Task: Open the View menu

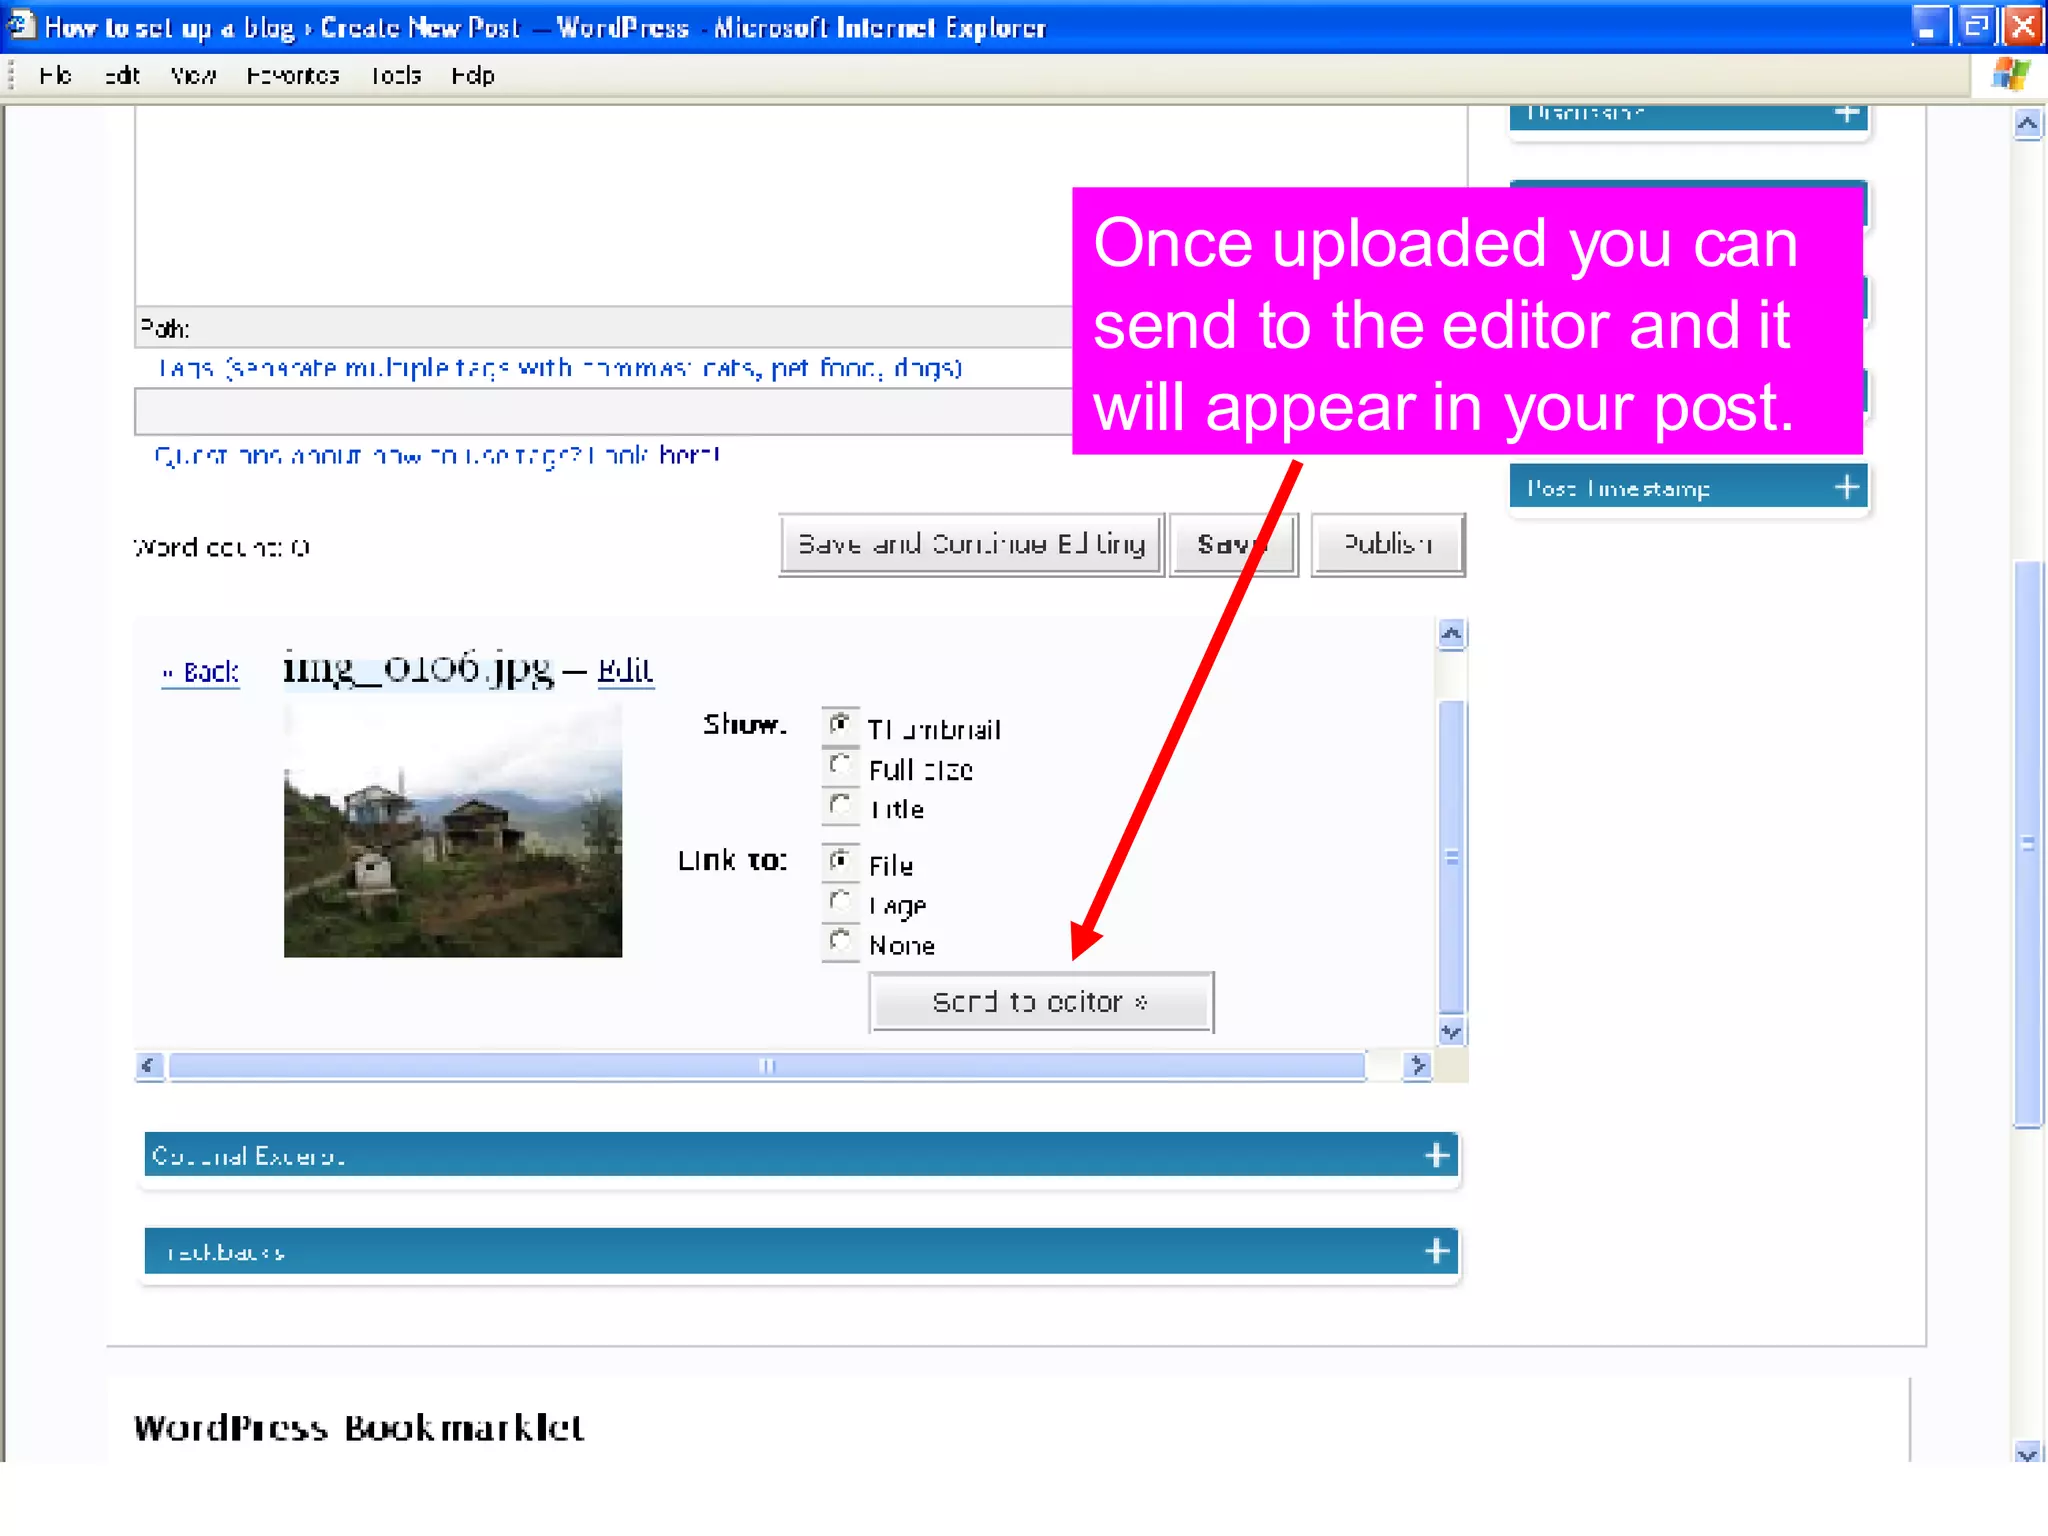Action: (x=193, y=76)
